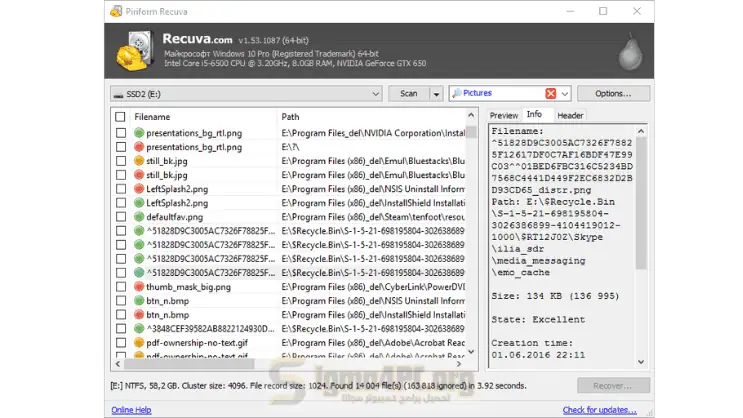
Task: Clear the Pictures filter with red X
Action: click(x=550, y=93)
